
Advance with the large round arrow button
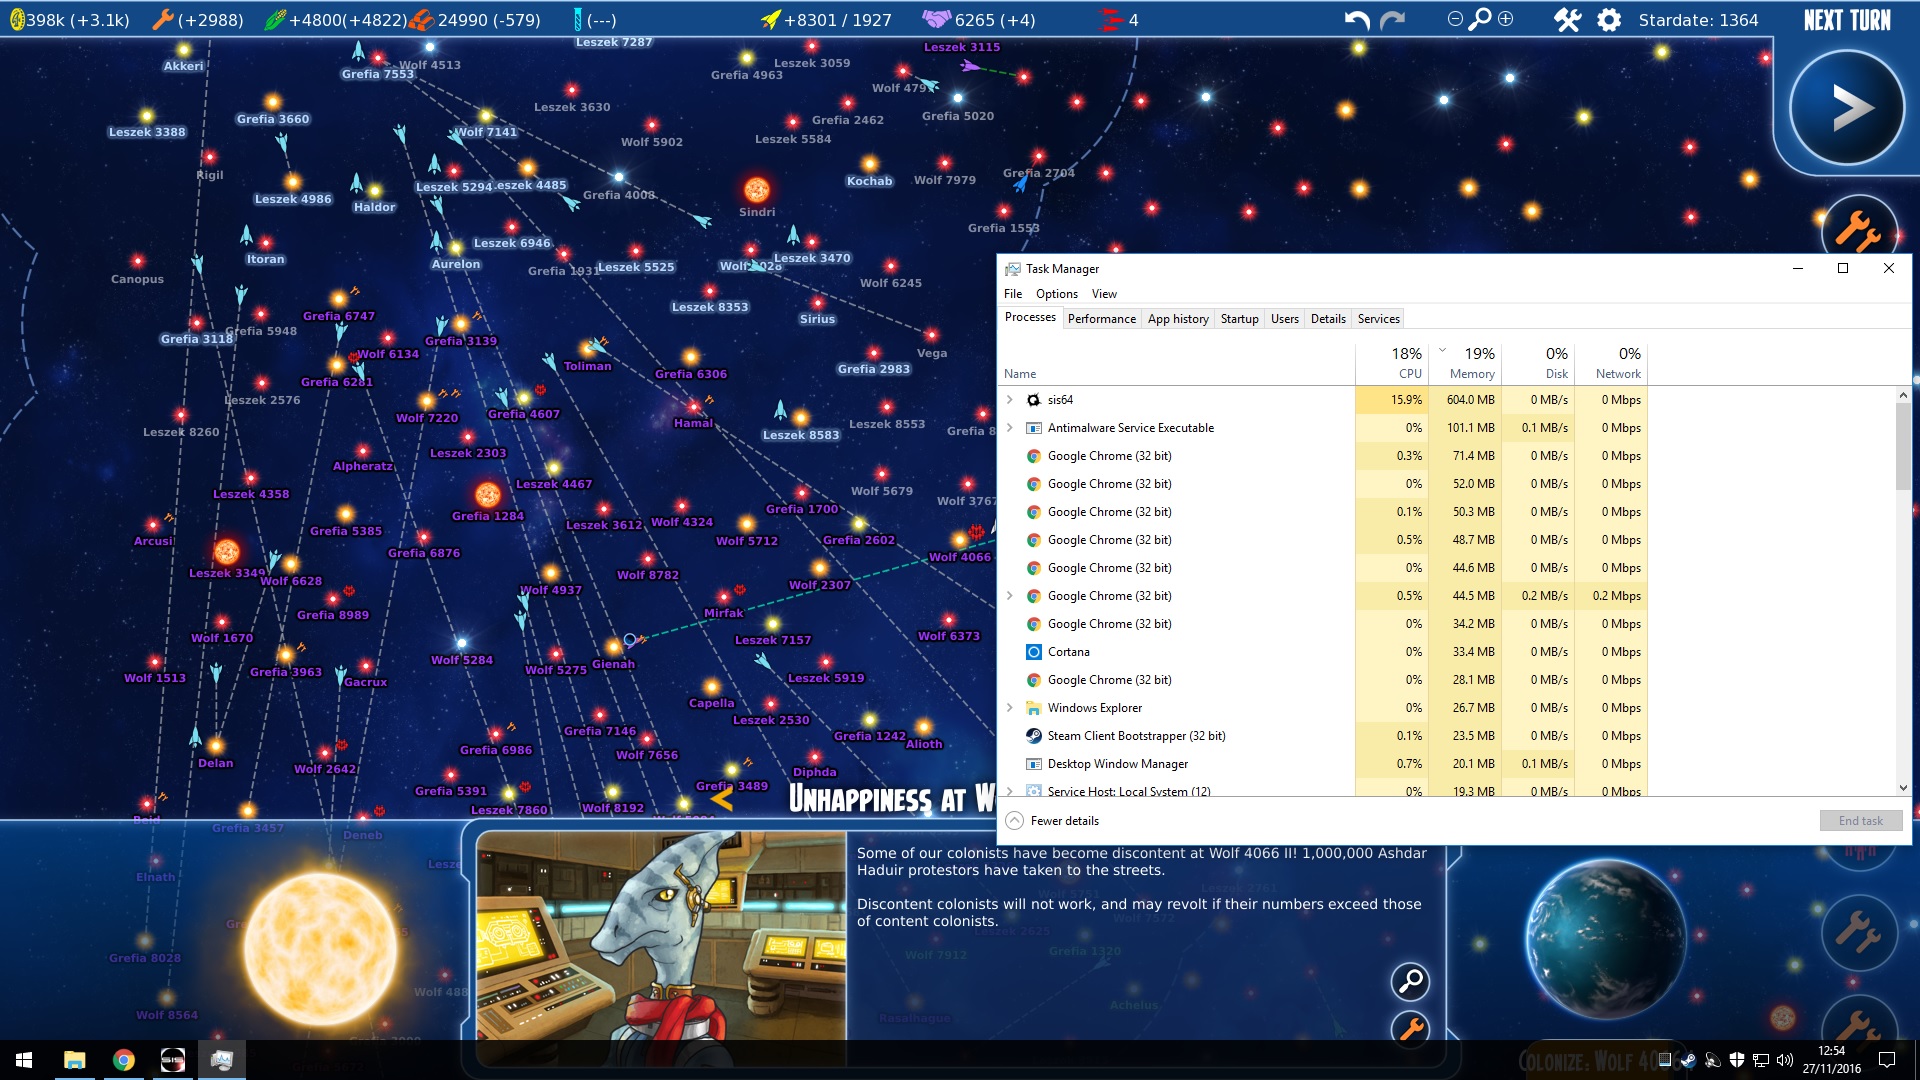[x=1846, y=107]
